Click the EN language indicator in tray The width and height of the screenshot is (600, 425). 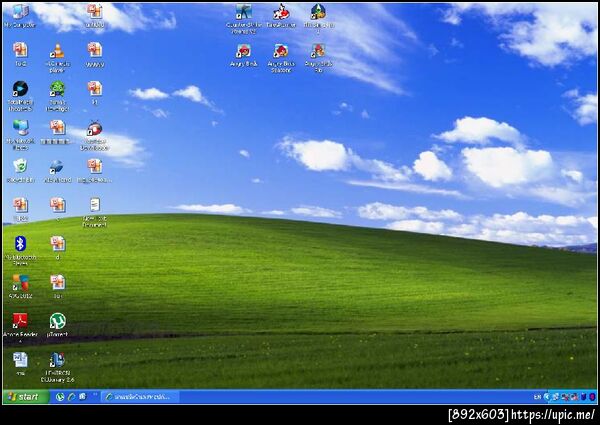(537, 397)
